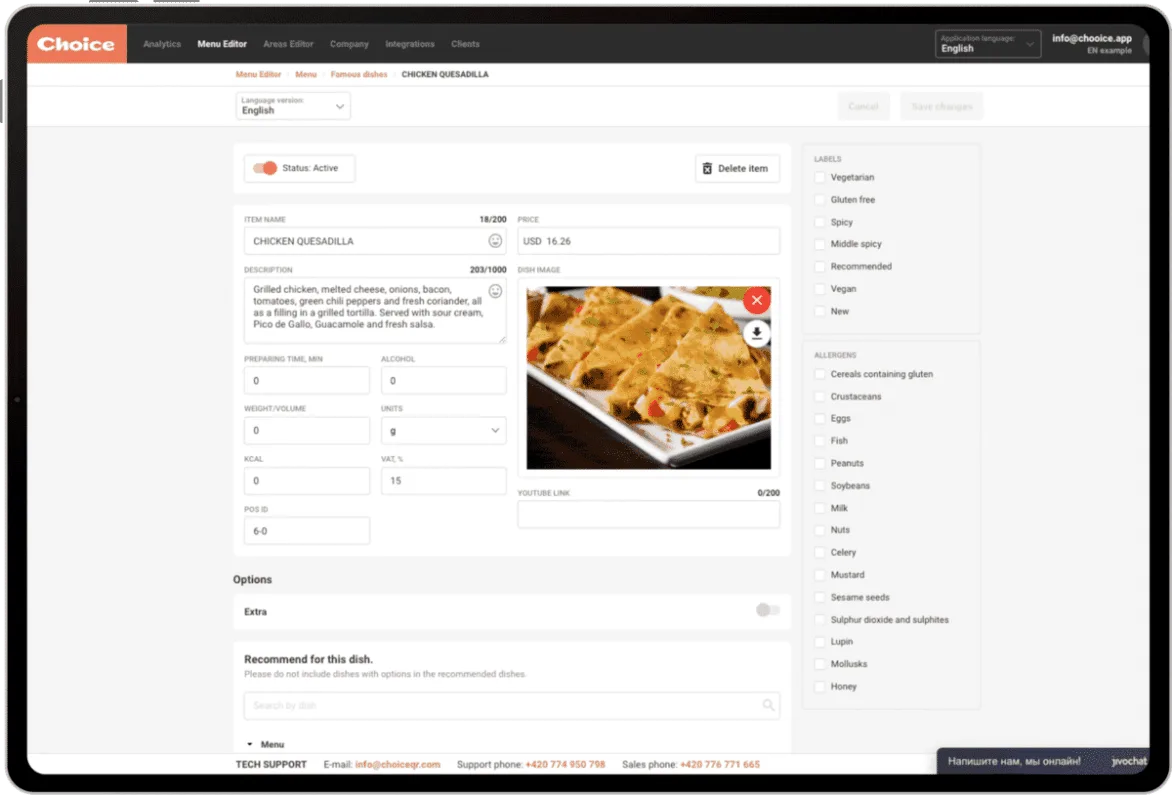This screenshot has width=1172, height=795.
Task: Click the emoji icon in Item Name field
Action: pos(494,241)
